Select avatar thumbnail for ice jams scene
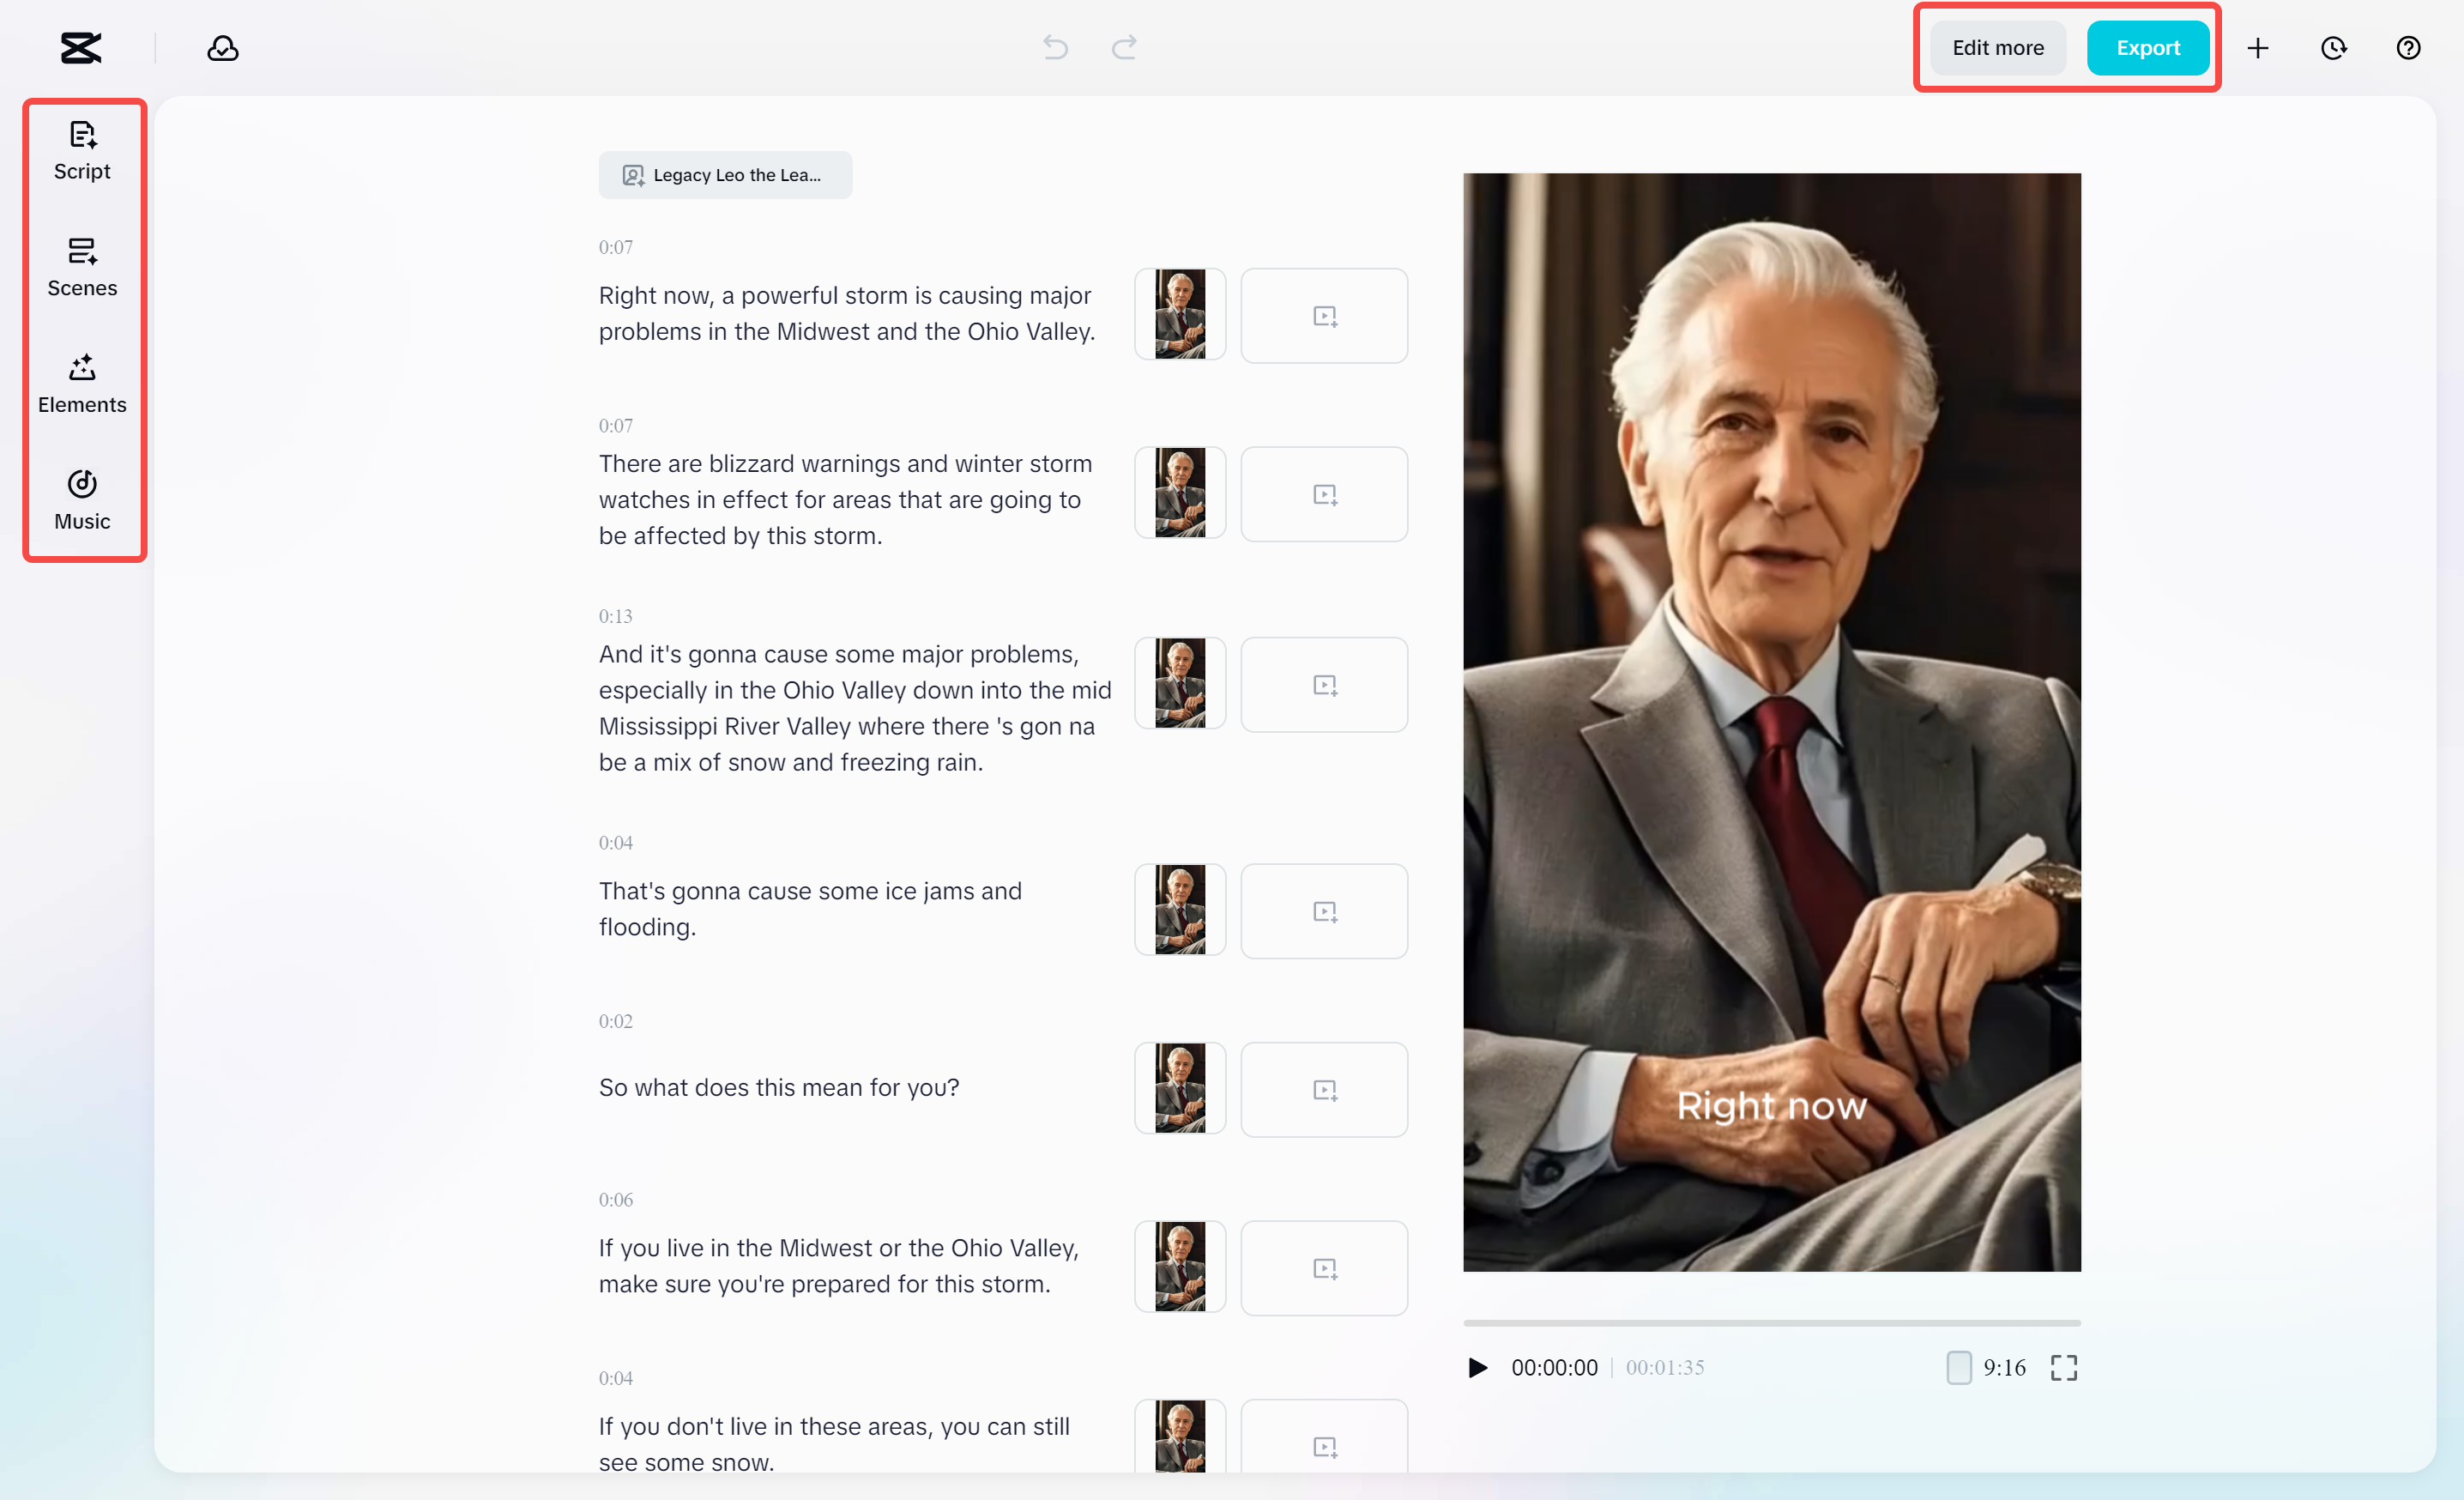The image size is (2464, 1500). pyautogui.click(x=1180, y=910)
